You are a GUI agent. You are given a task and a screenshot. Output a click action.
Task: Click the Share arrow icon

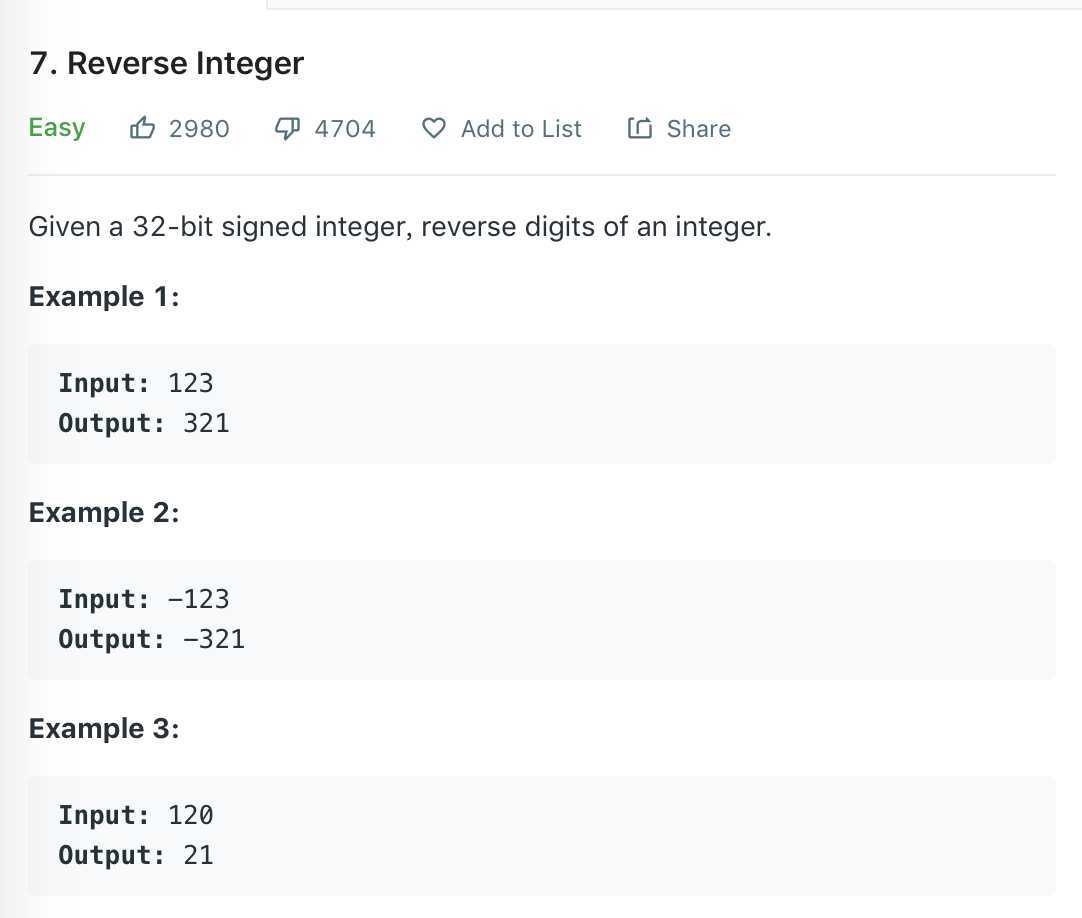(x=640, y=128)
